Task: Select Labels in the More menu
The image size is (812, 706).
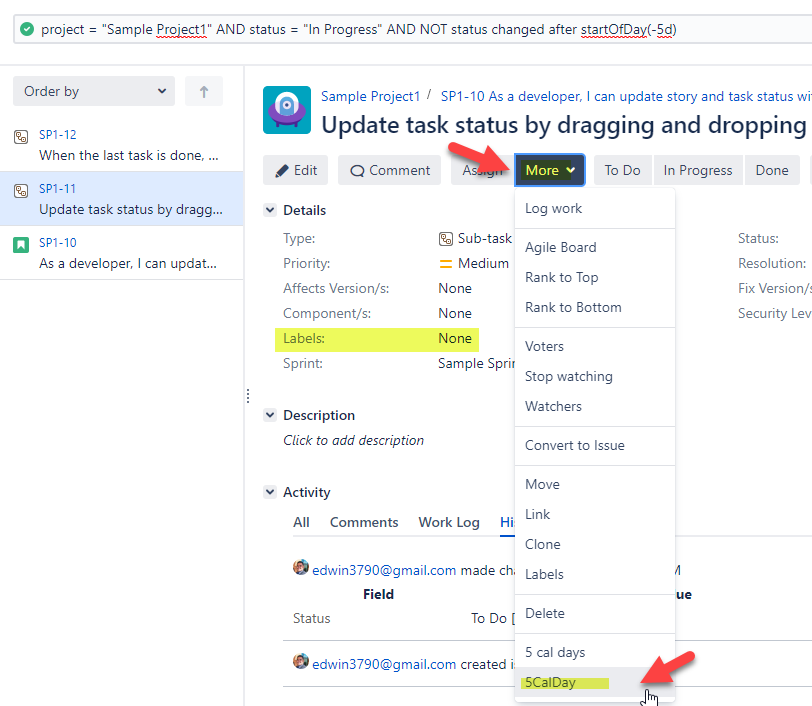Action: (594, 574)
